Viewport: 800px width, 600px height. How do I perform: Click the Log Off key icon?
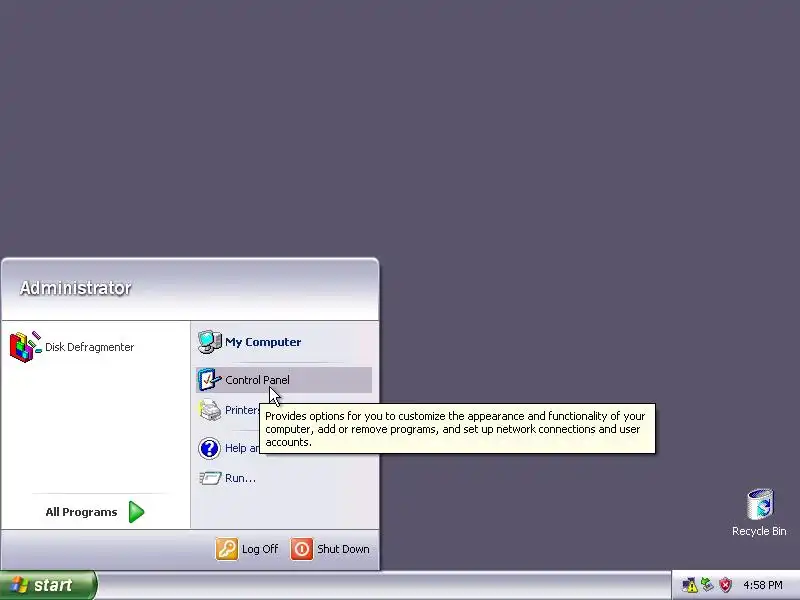tap(227, 549)
